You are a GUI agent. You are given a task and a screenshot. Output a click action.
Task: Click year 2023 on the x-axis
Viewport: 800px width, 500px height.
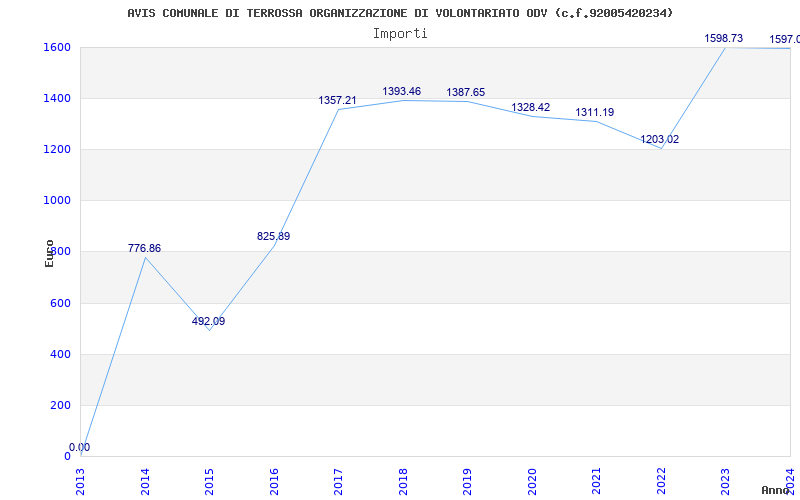coord(724,480)
